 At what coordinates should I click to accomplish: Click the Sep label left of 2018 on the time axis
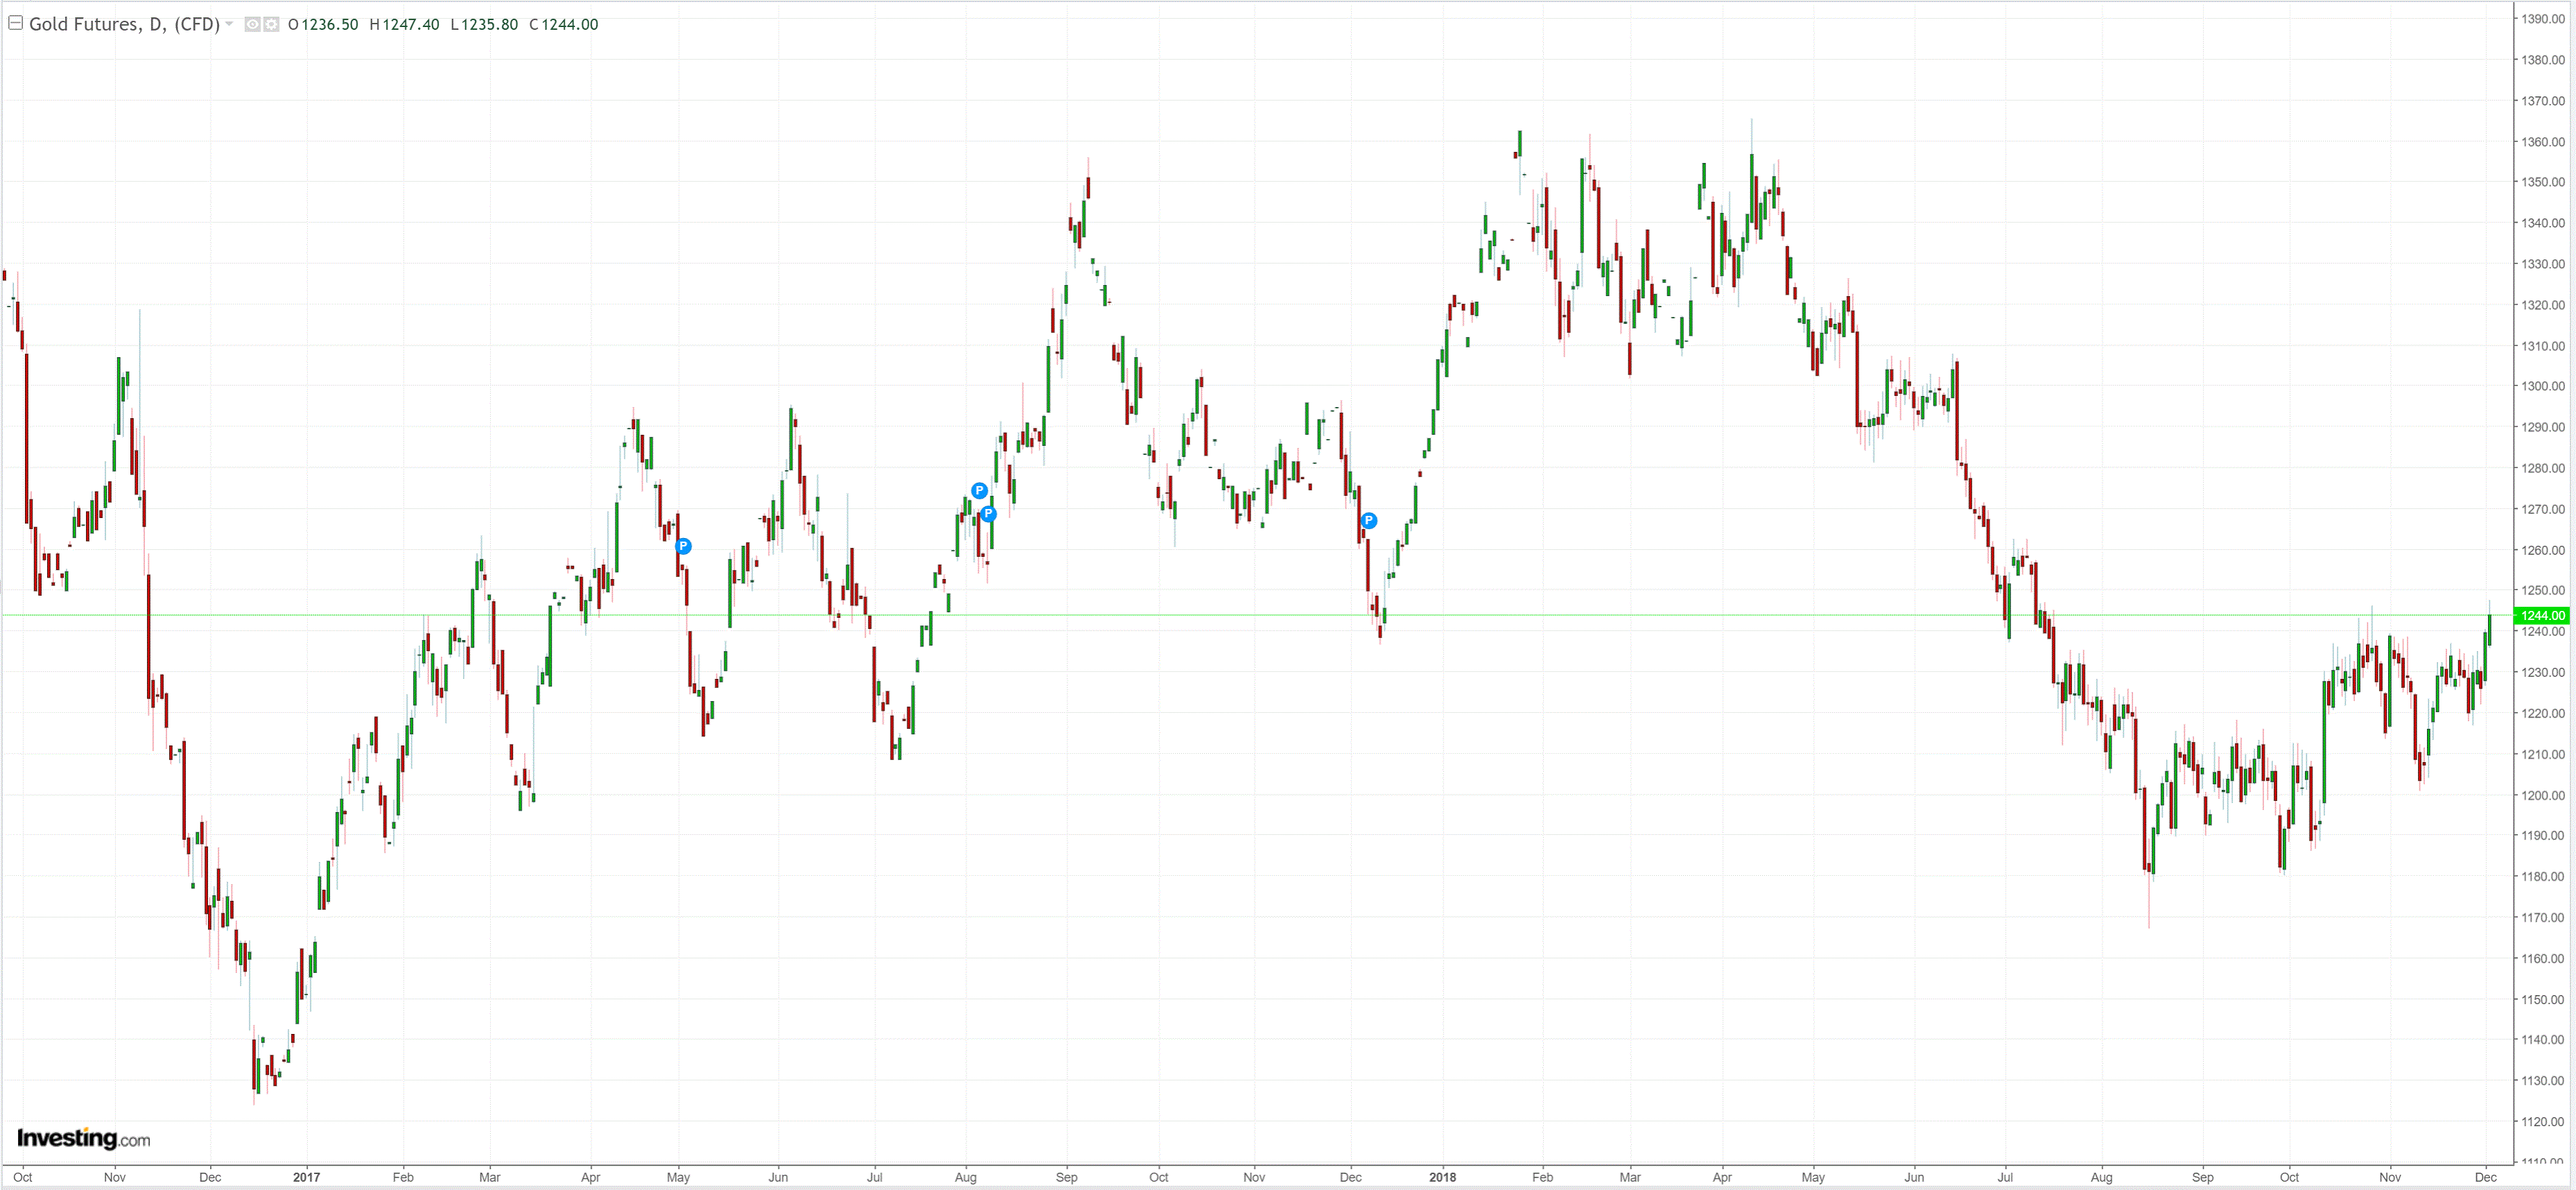click(1066, 1177)
